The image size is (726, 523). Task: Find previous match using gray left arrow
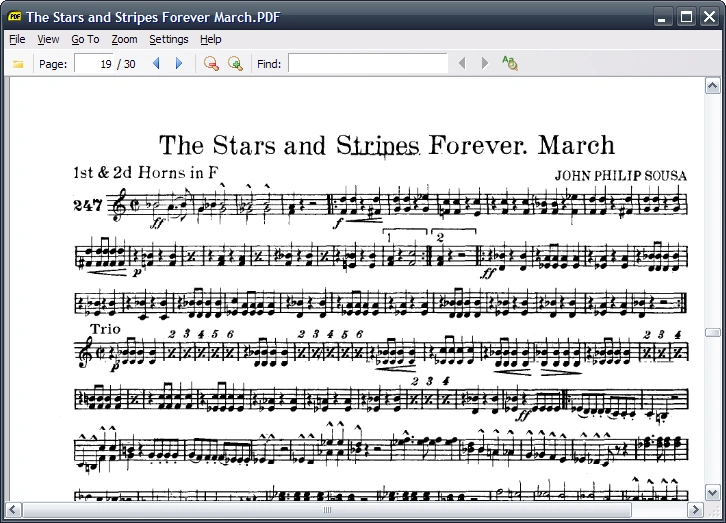[x=462, y=63]
